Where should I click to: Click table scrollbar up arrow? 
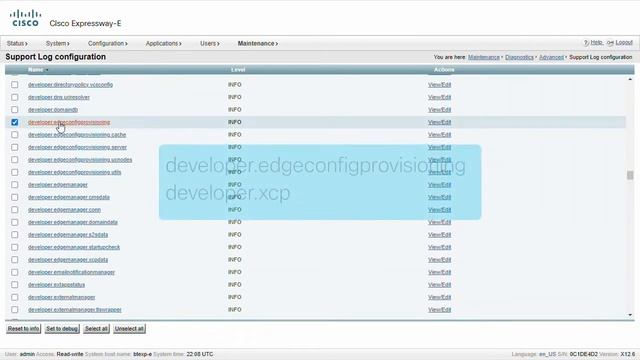[x=630, y=79]
